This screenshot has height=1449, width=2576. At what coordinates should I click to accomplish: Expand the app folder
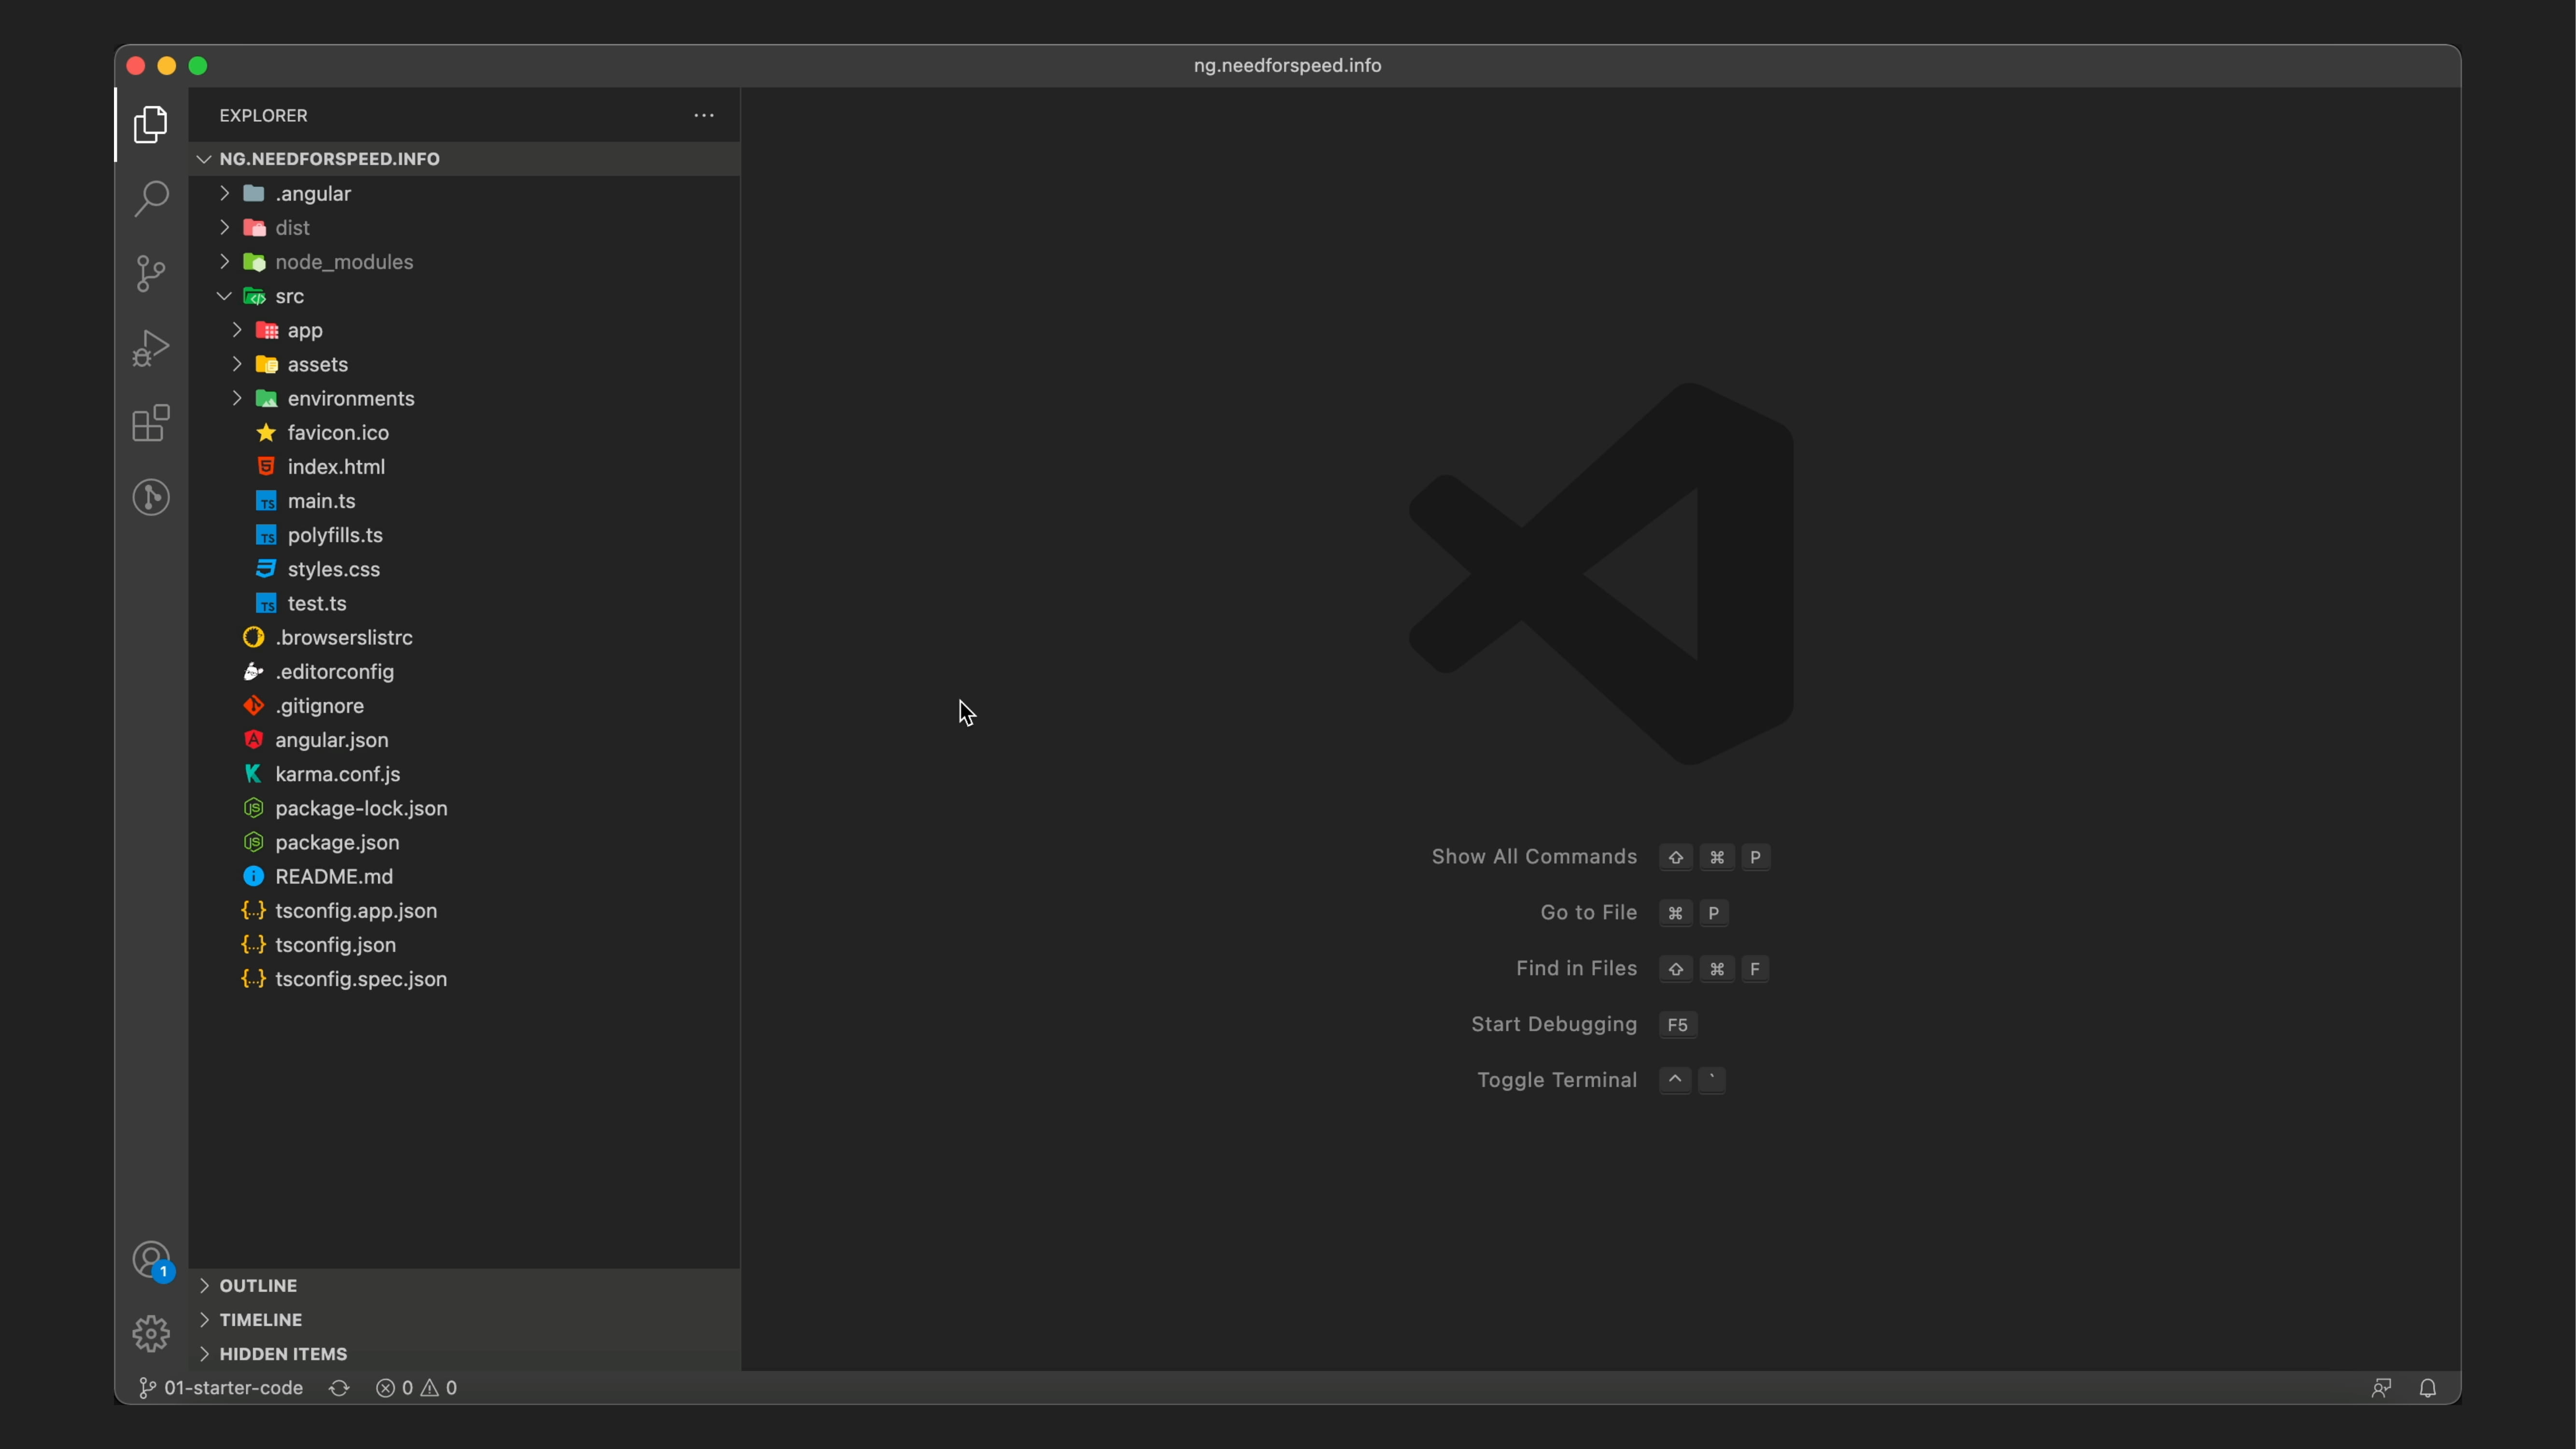[x=465, y=330]
